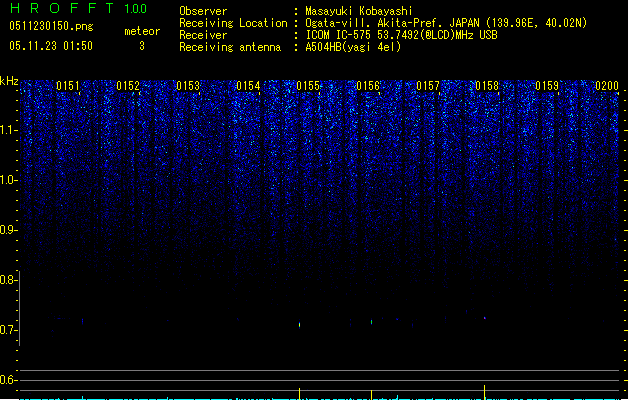629x400 pixels.
Task: Click the yellow spike below 0155 echo
Action: pyautogui.click(x=300, y=394)
